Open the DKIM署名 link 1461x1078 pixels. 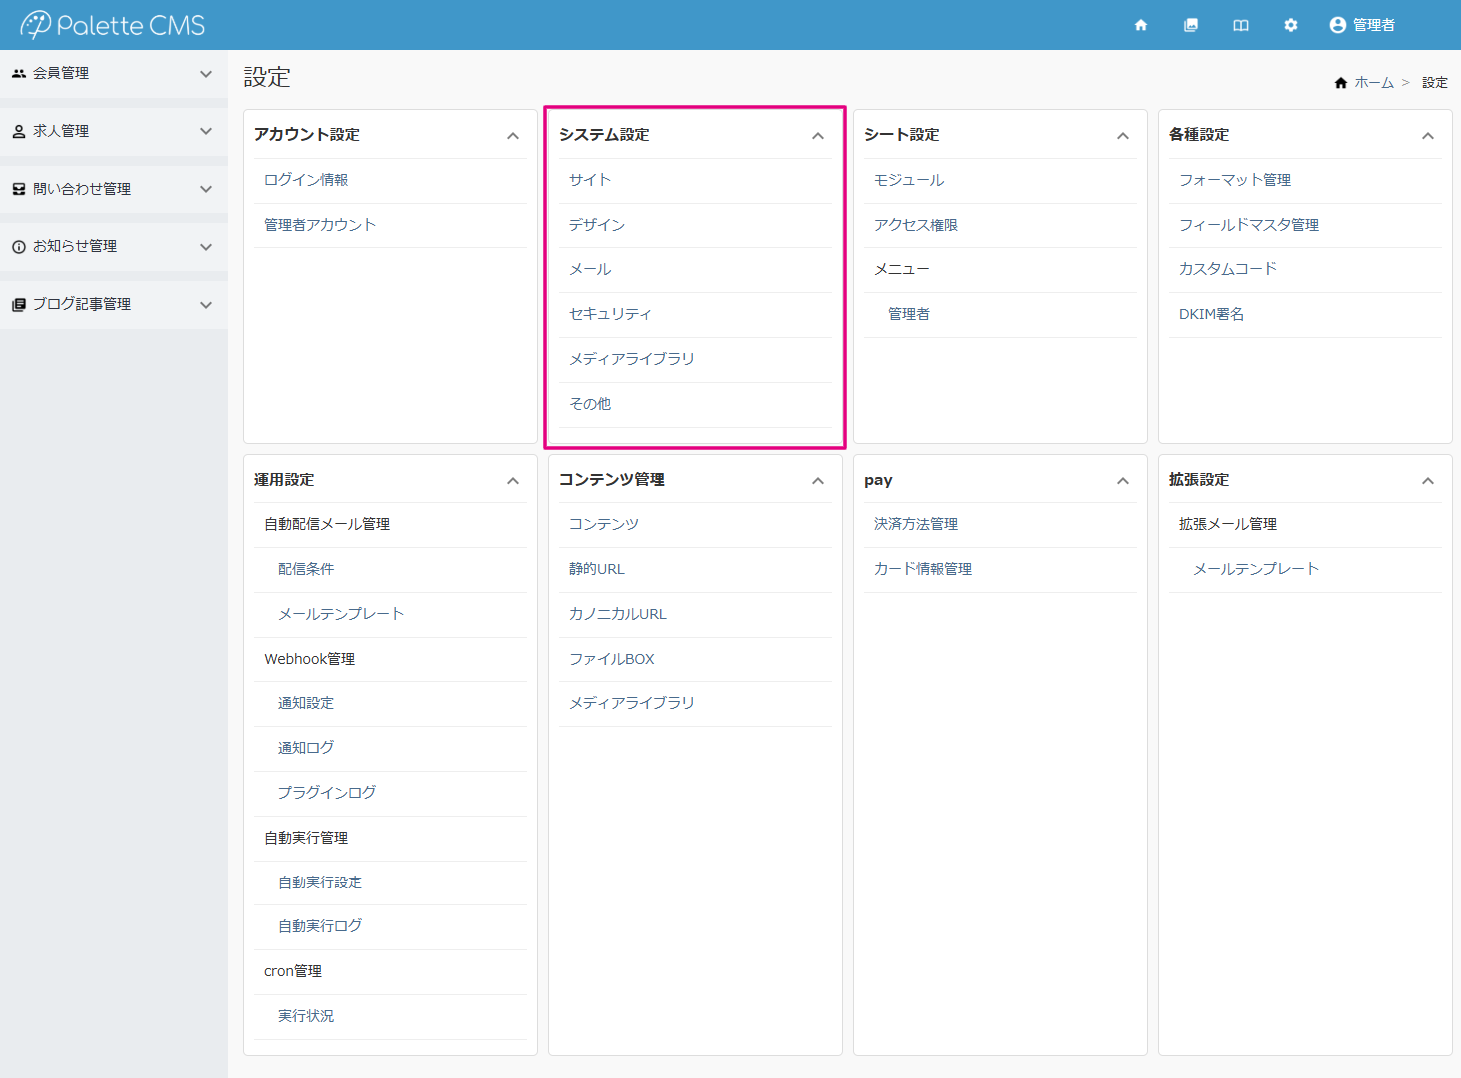pyautogui.click(x=1212, y=314)
